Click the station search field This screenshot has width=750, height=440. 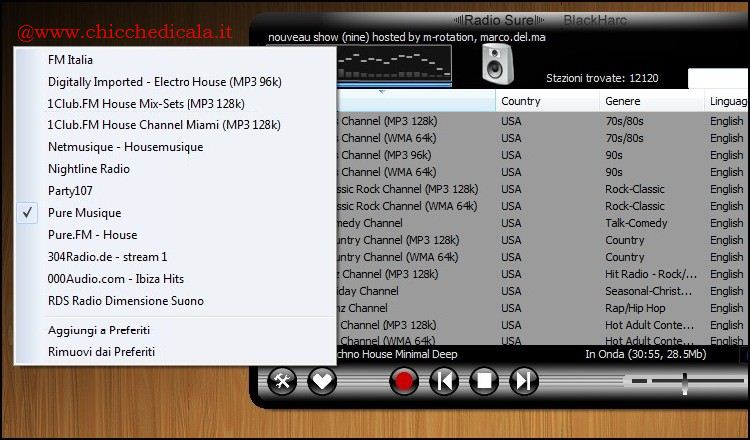(718, 78)
